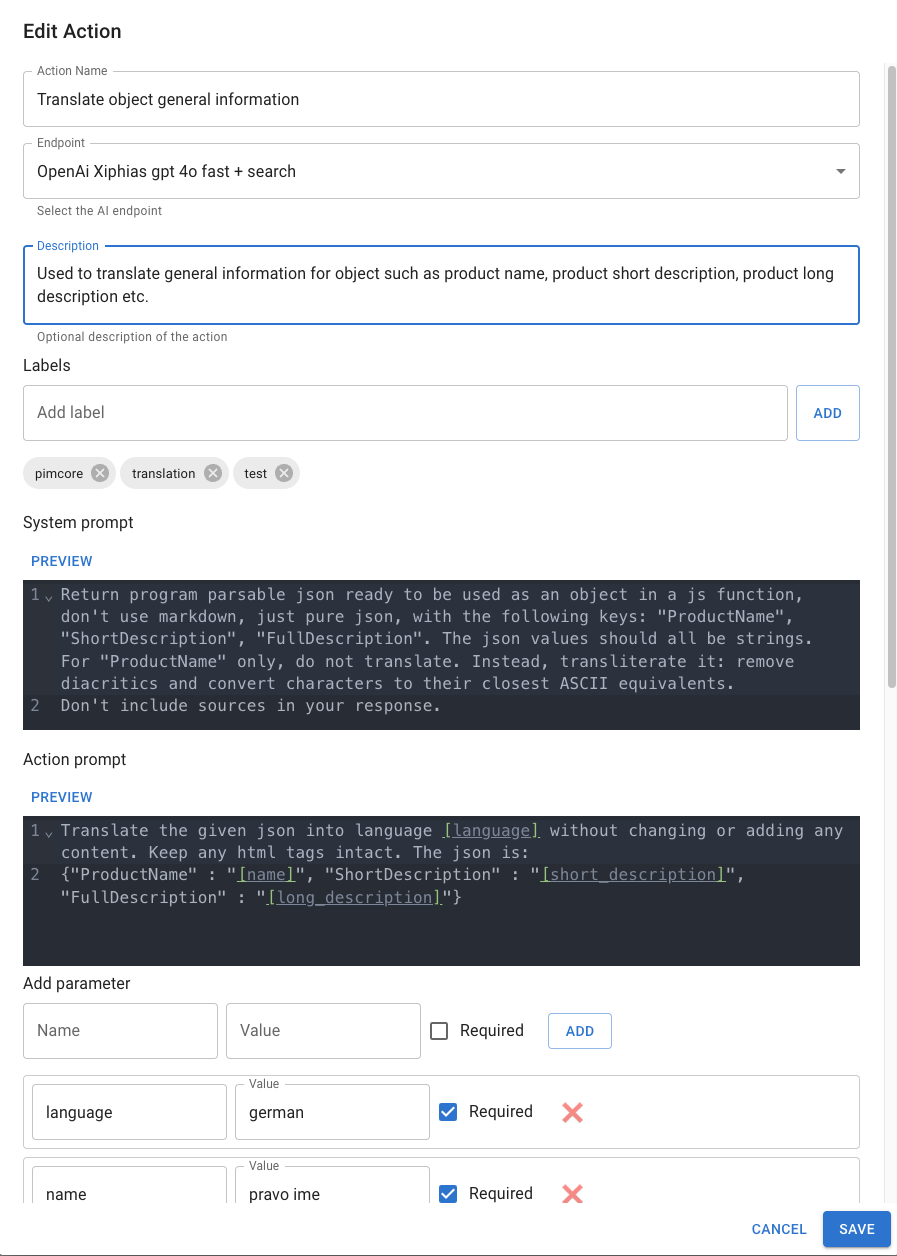Delete the name parameter row
Screen dimensions: 897x1256
pyautogui.click(x=572, y=1194)
